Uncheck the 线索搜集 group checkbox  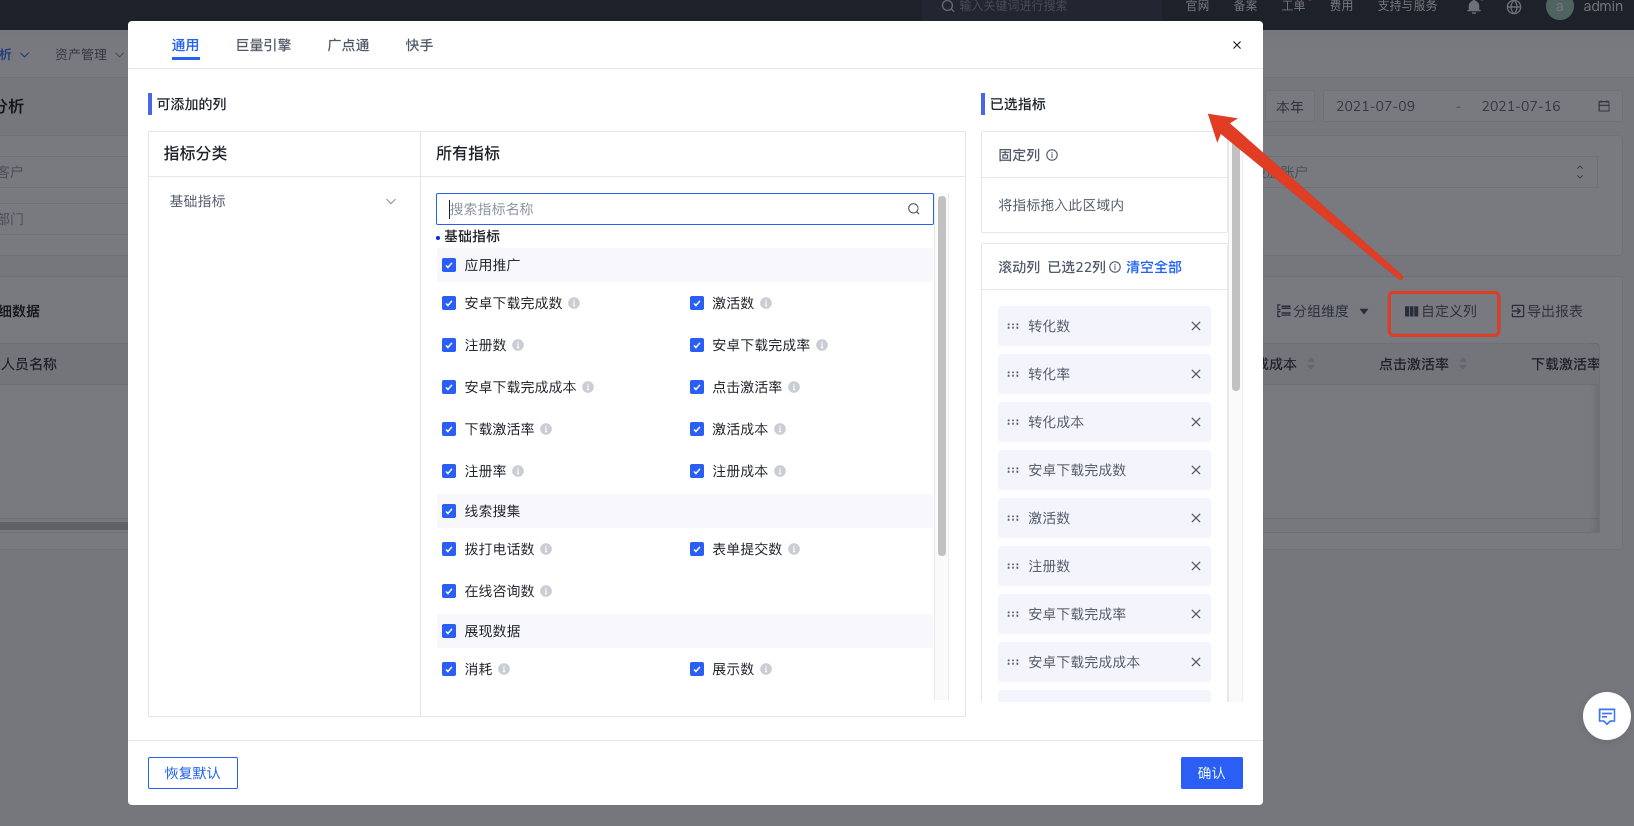449,511
